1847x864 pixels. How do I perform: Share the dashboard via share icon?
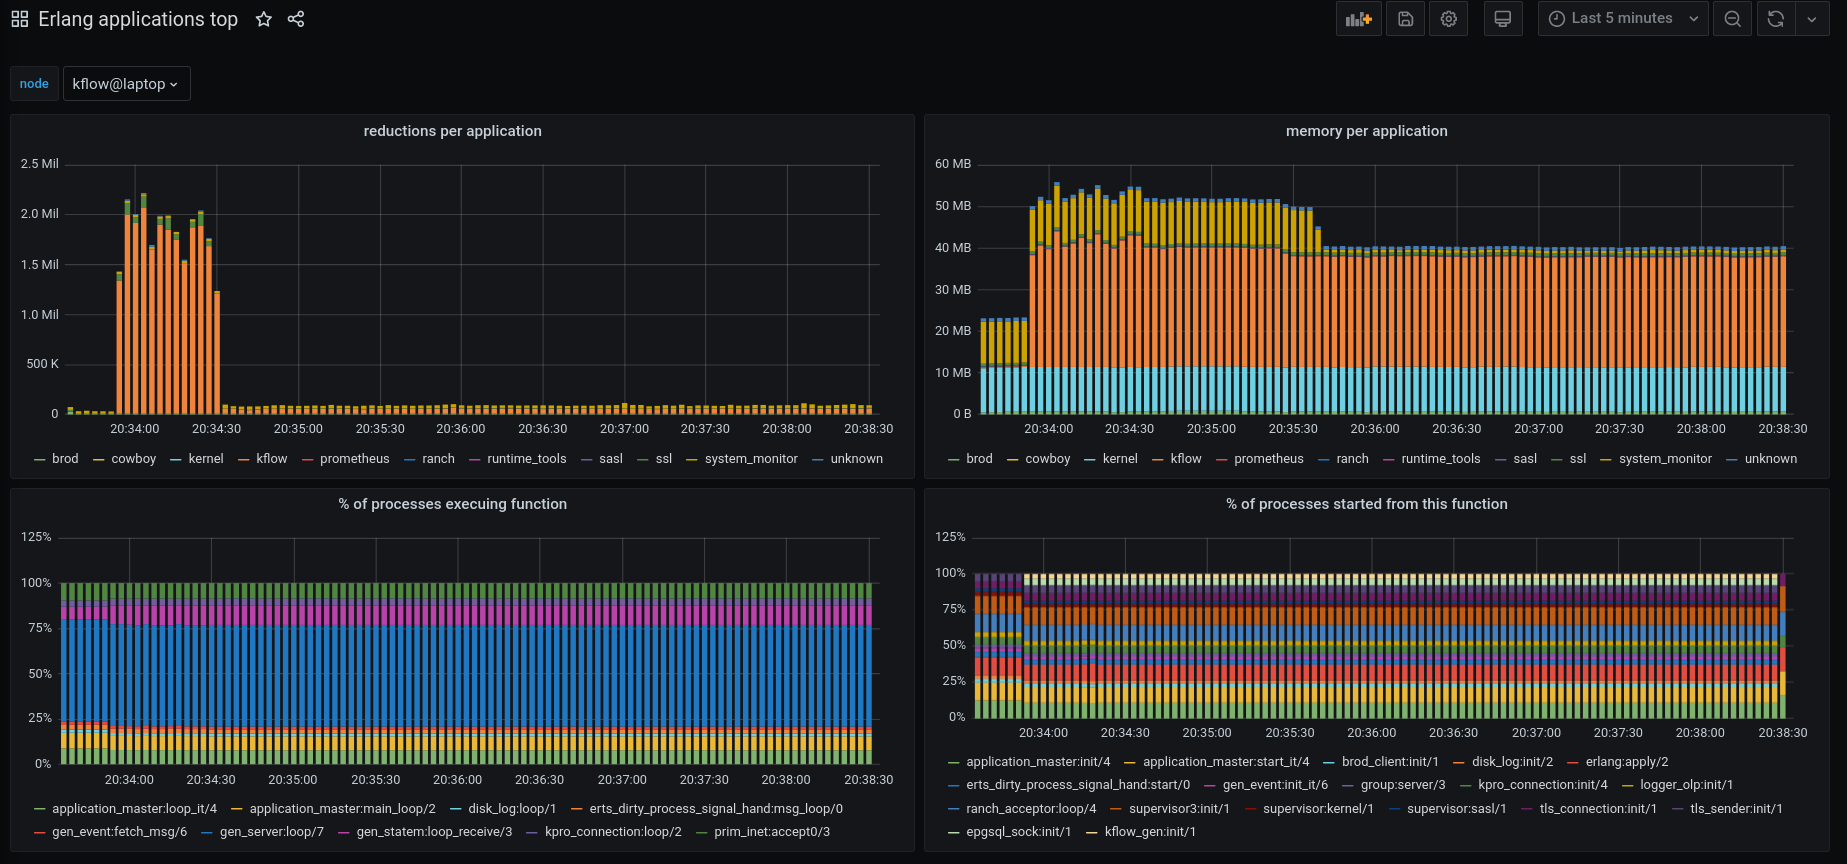point(296,19)
